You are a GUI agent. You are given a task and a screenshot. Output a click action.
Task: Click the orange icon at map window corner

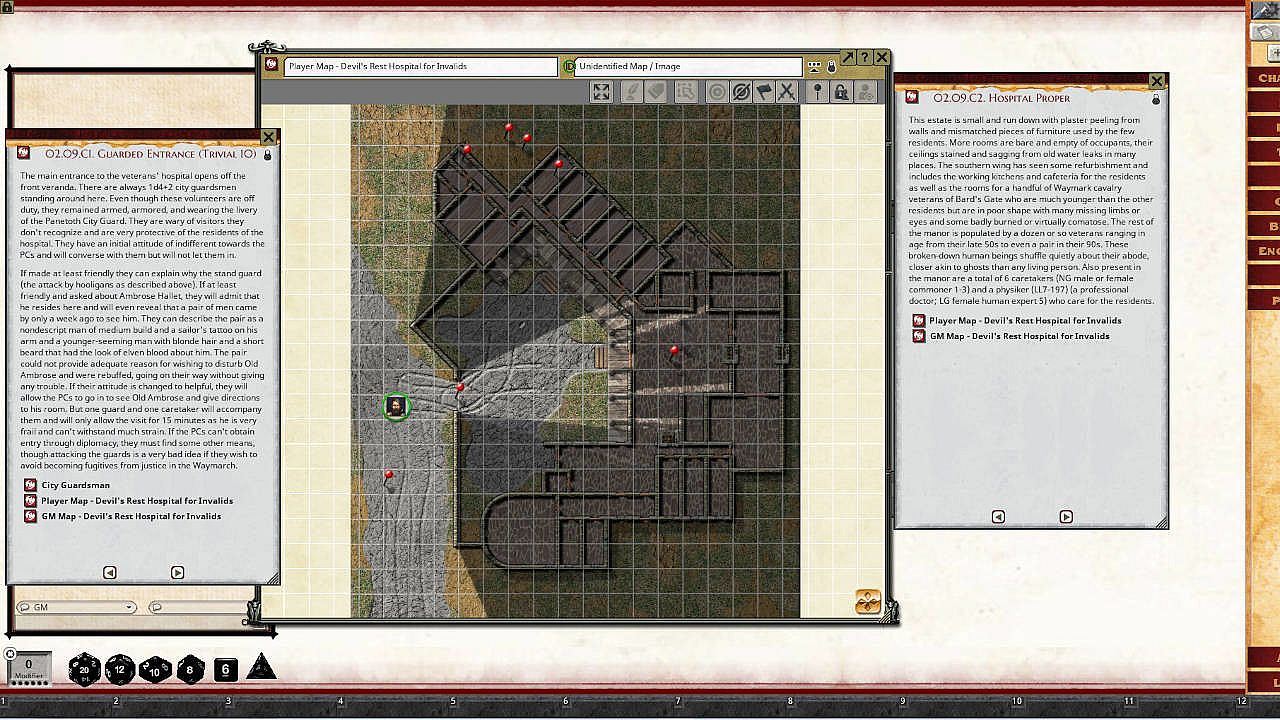click(x=868, y=601)
